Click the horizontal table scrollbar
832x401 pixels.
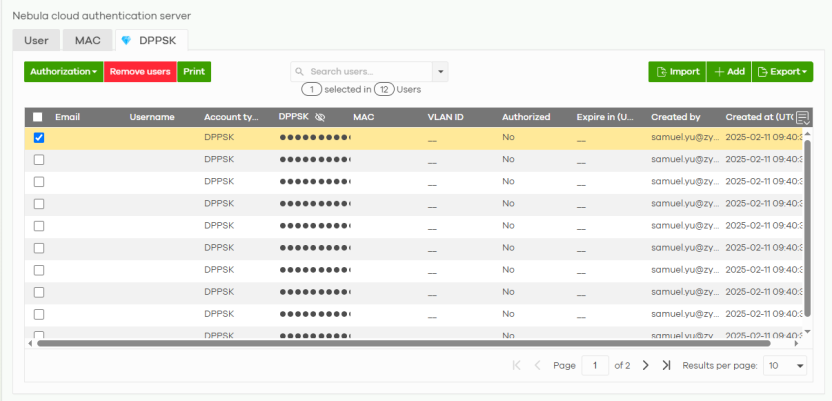click(x=403, y=343)
